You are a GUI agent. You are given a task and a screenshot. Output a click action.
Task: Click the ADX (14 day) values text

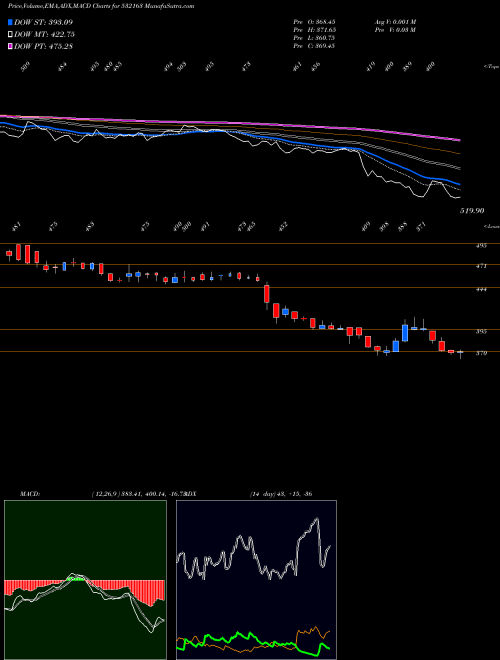coord(281,494)
